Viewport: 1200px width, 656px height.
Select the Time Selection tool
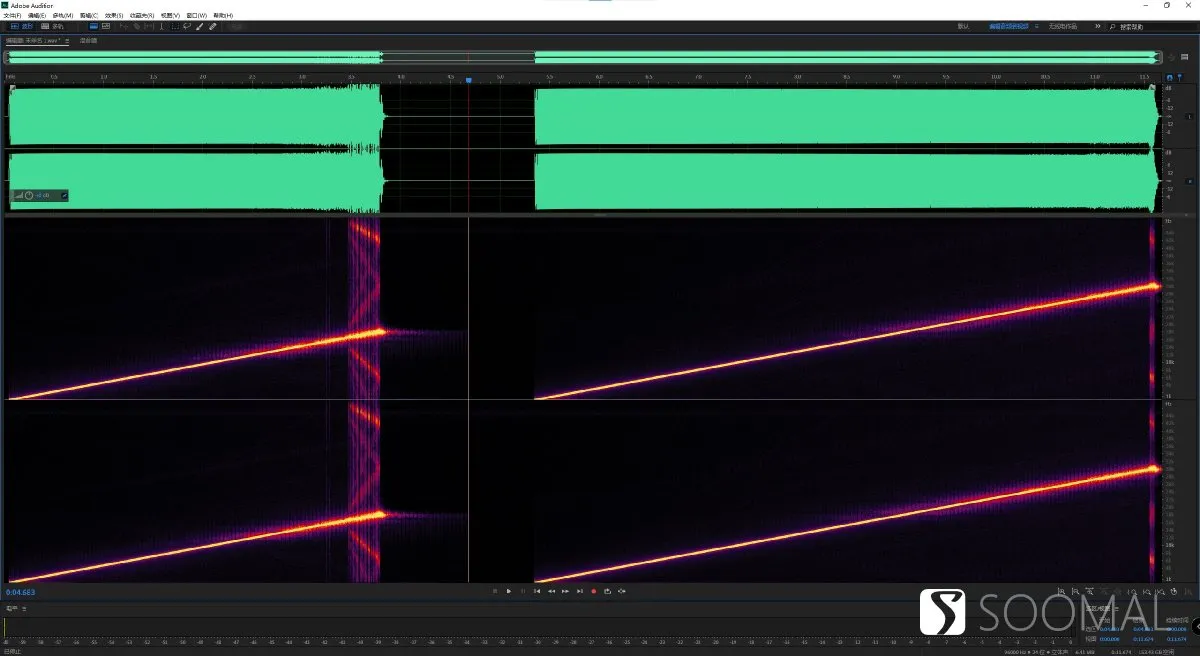click(162, 26)
